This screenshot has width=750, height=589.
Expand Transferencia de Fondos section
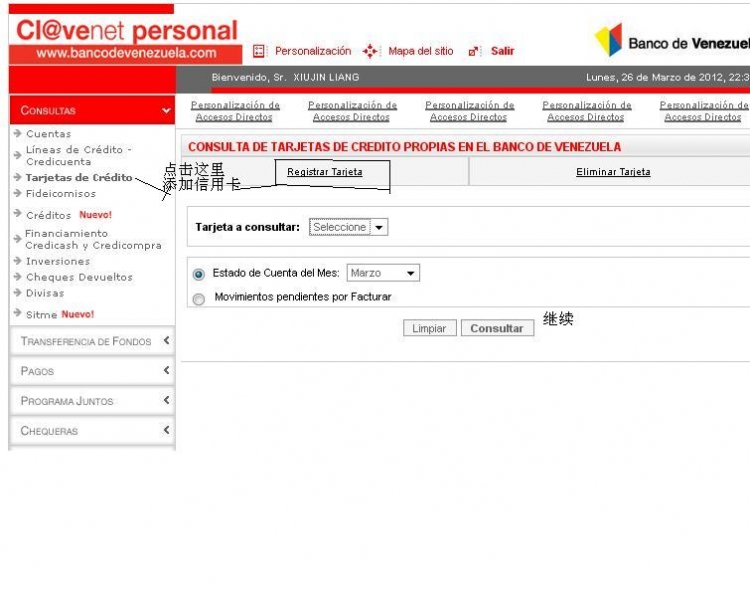coord(92,341)
